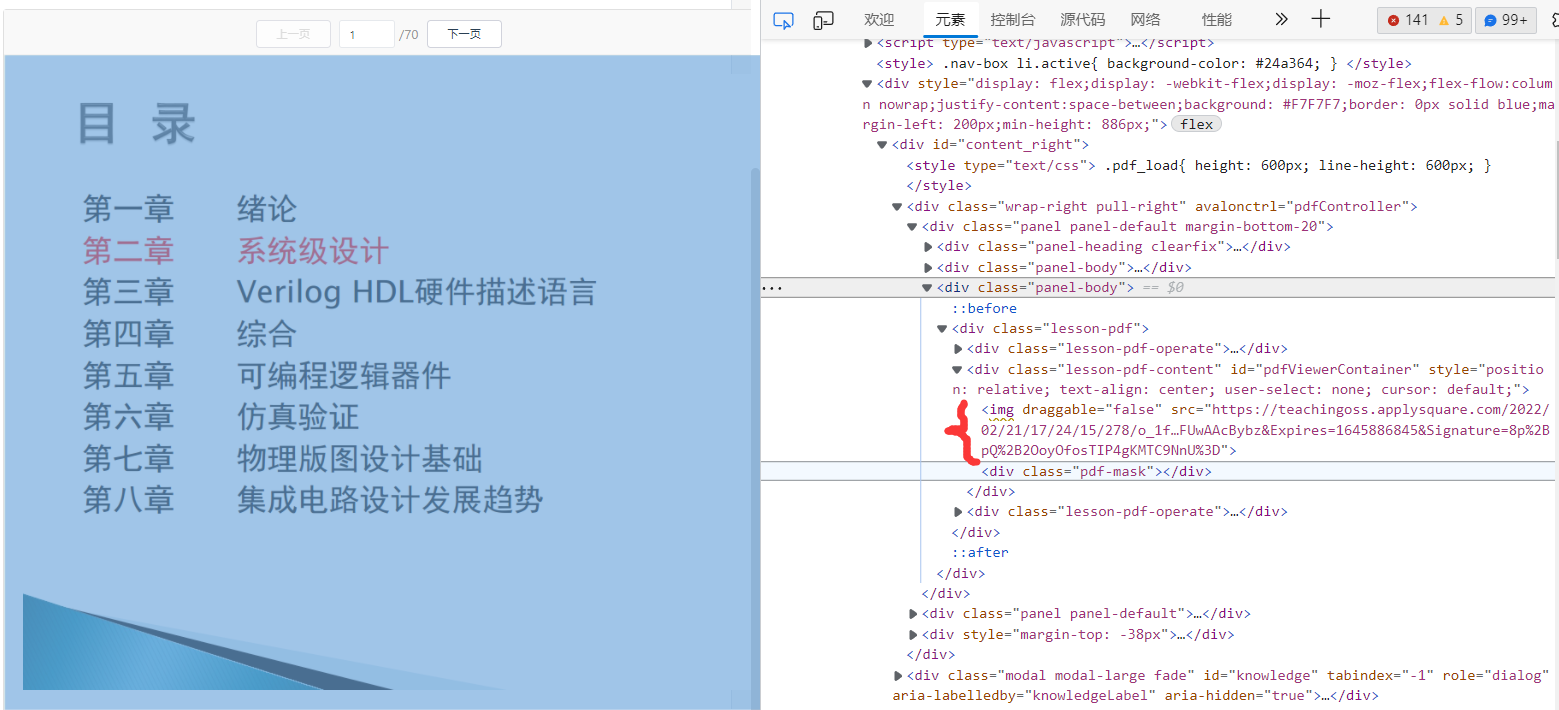Open the 99+ issues counter
Screen dimensions: 1559x710
(x=1504, y=20)
